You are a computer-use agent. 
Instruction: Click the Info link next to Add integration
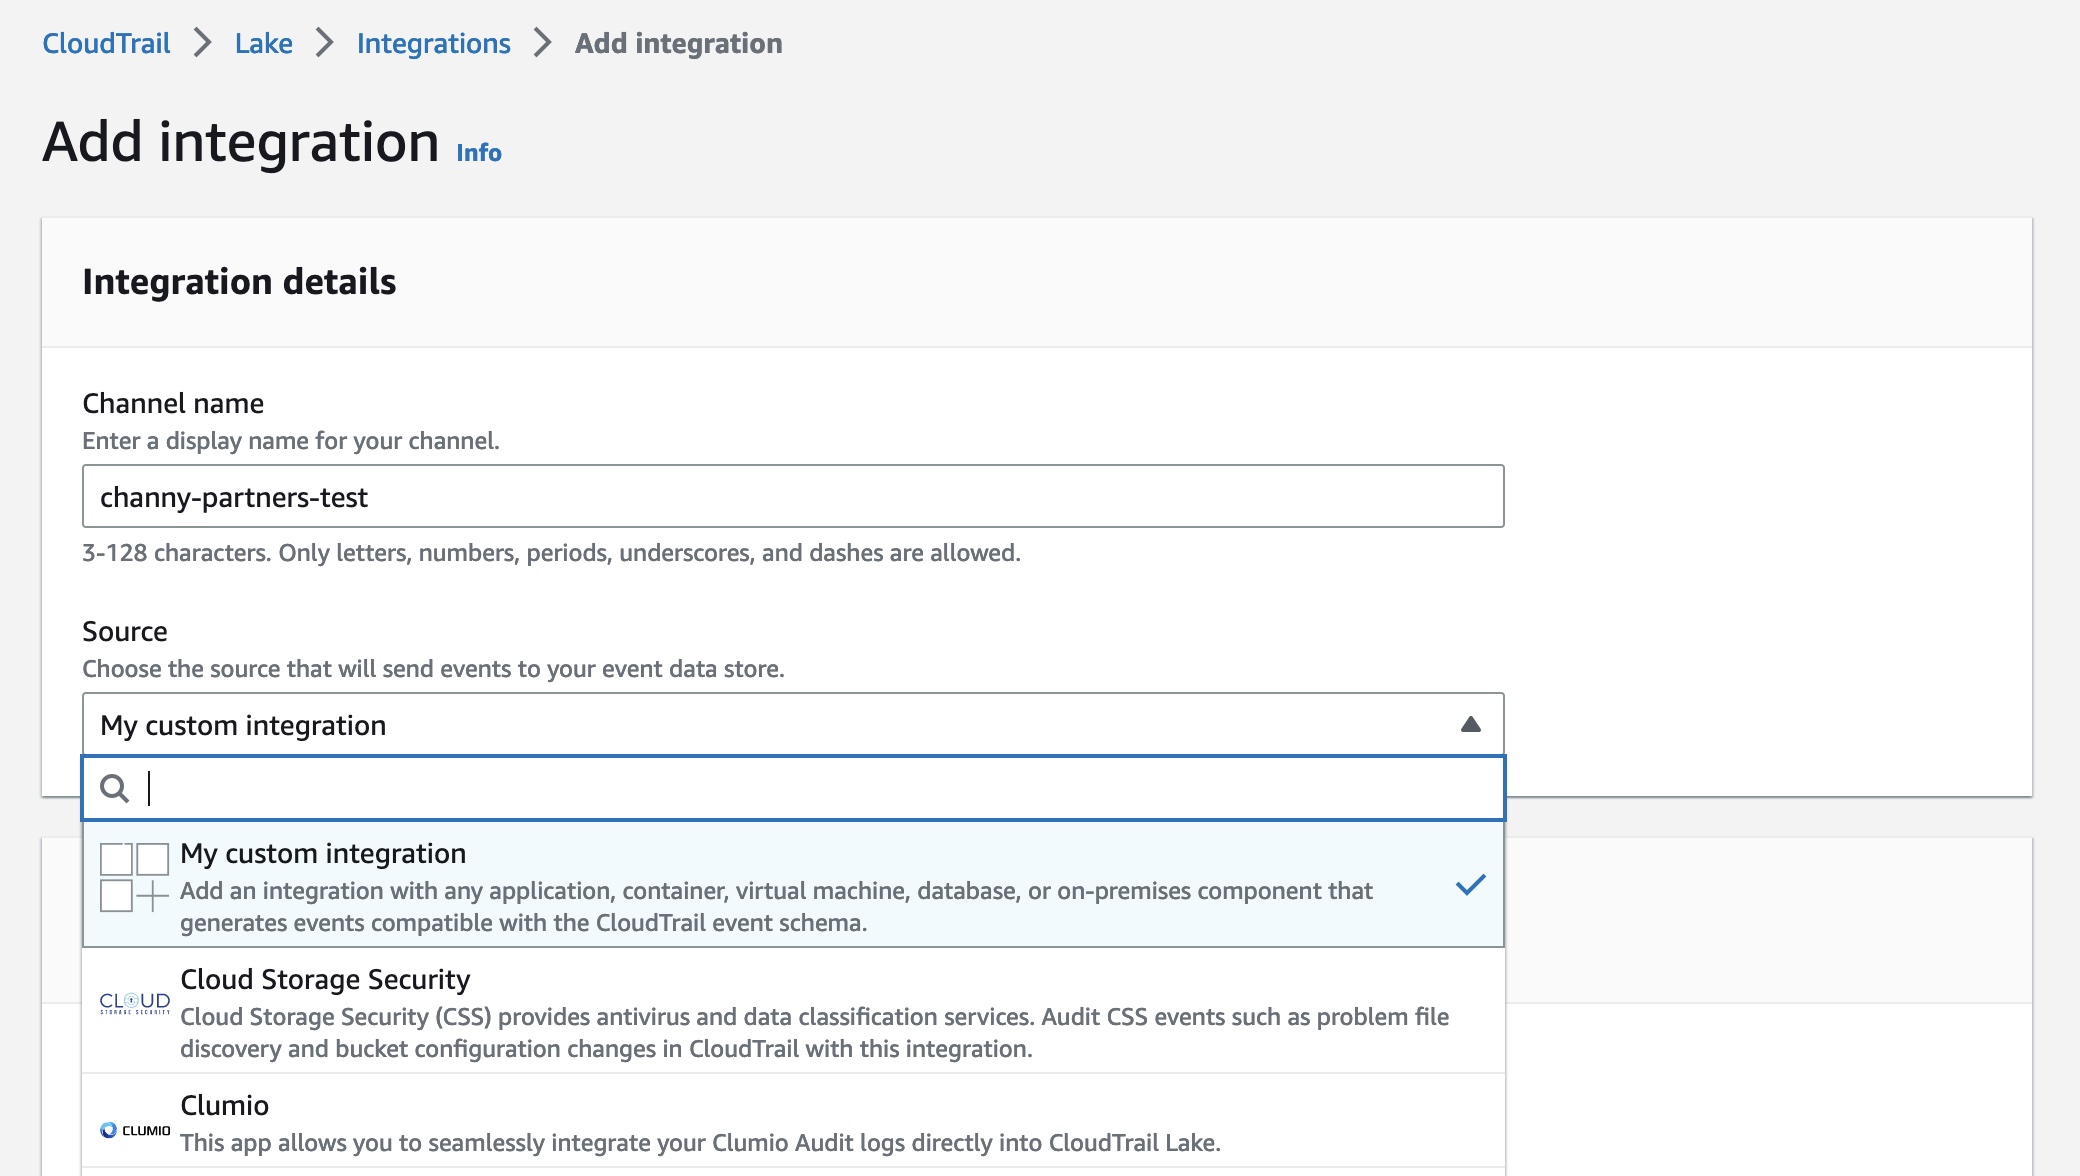coord(479,153)
